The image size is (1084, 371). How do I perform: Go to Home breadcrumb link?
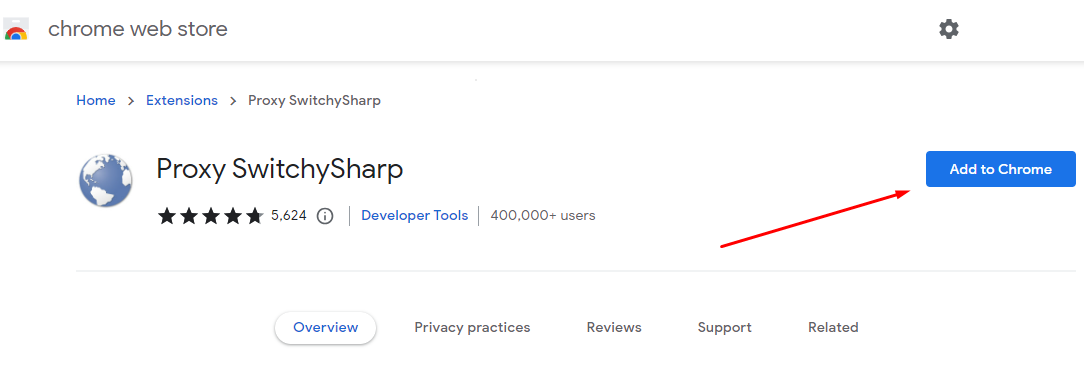[95, 100]
